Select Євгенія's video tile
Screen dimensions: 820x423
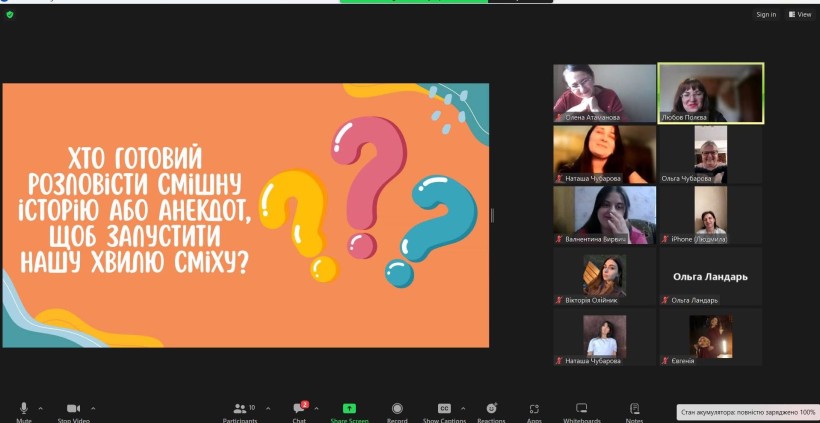coord(710,337)
